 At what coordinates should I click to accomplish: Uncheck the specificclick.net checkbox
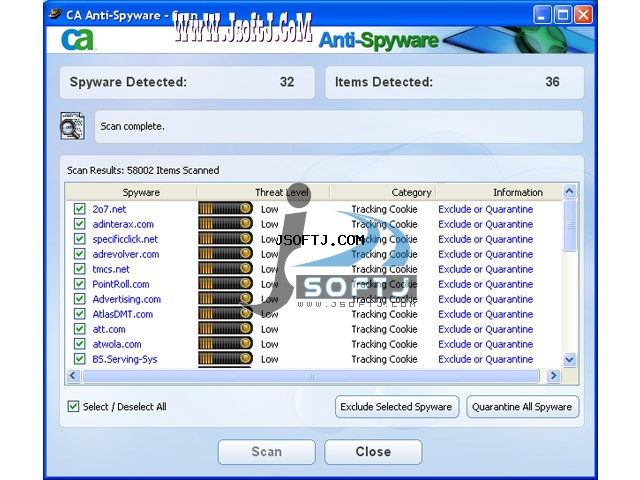coord(80,239)
